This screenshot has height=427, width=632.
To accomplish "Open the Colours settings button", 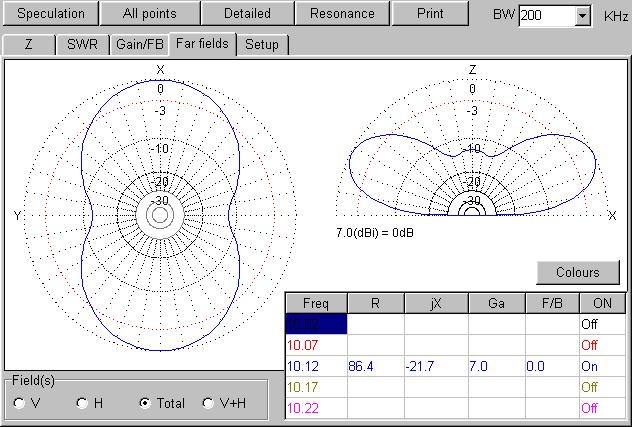I will click(577, 272).
